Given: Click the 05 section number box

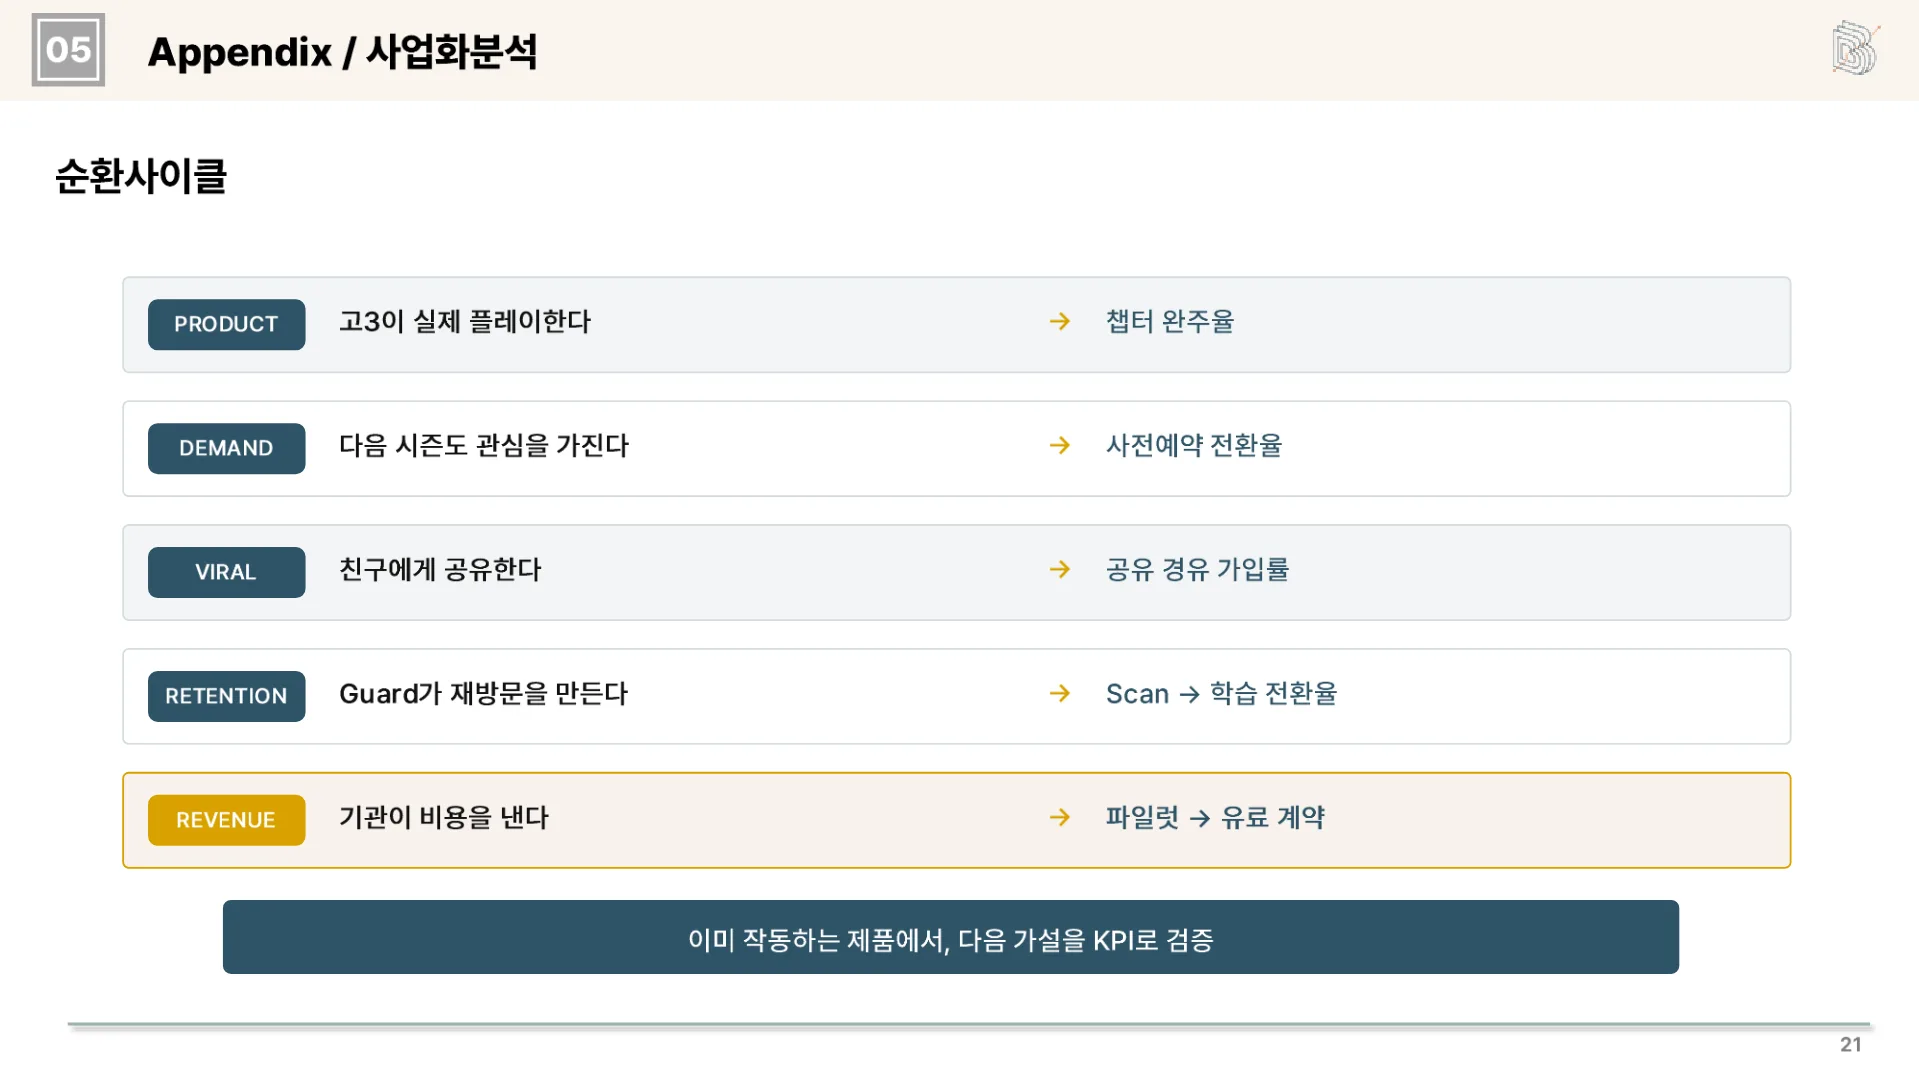Looking at the screenshot, I should click(68, 50).
